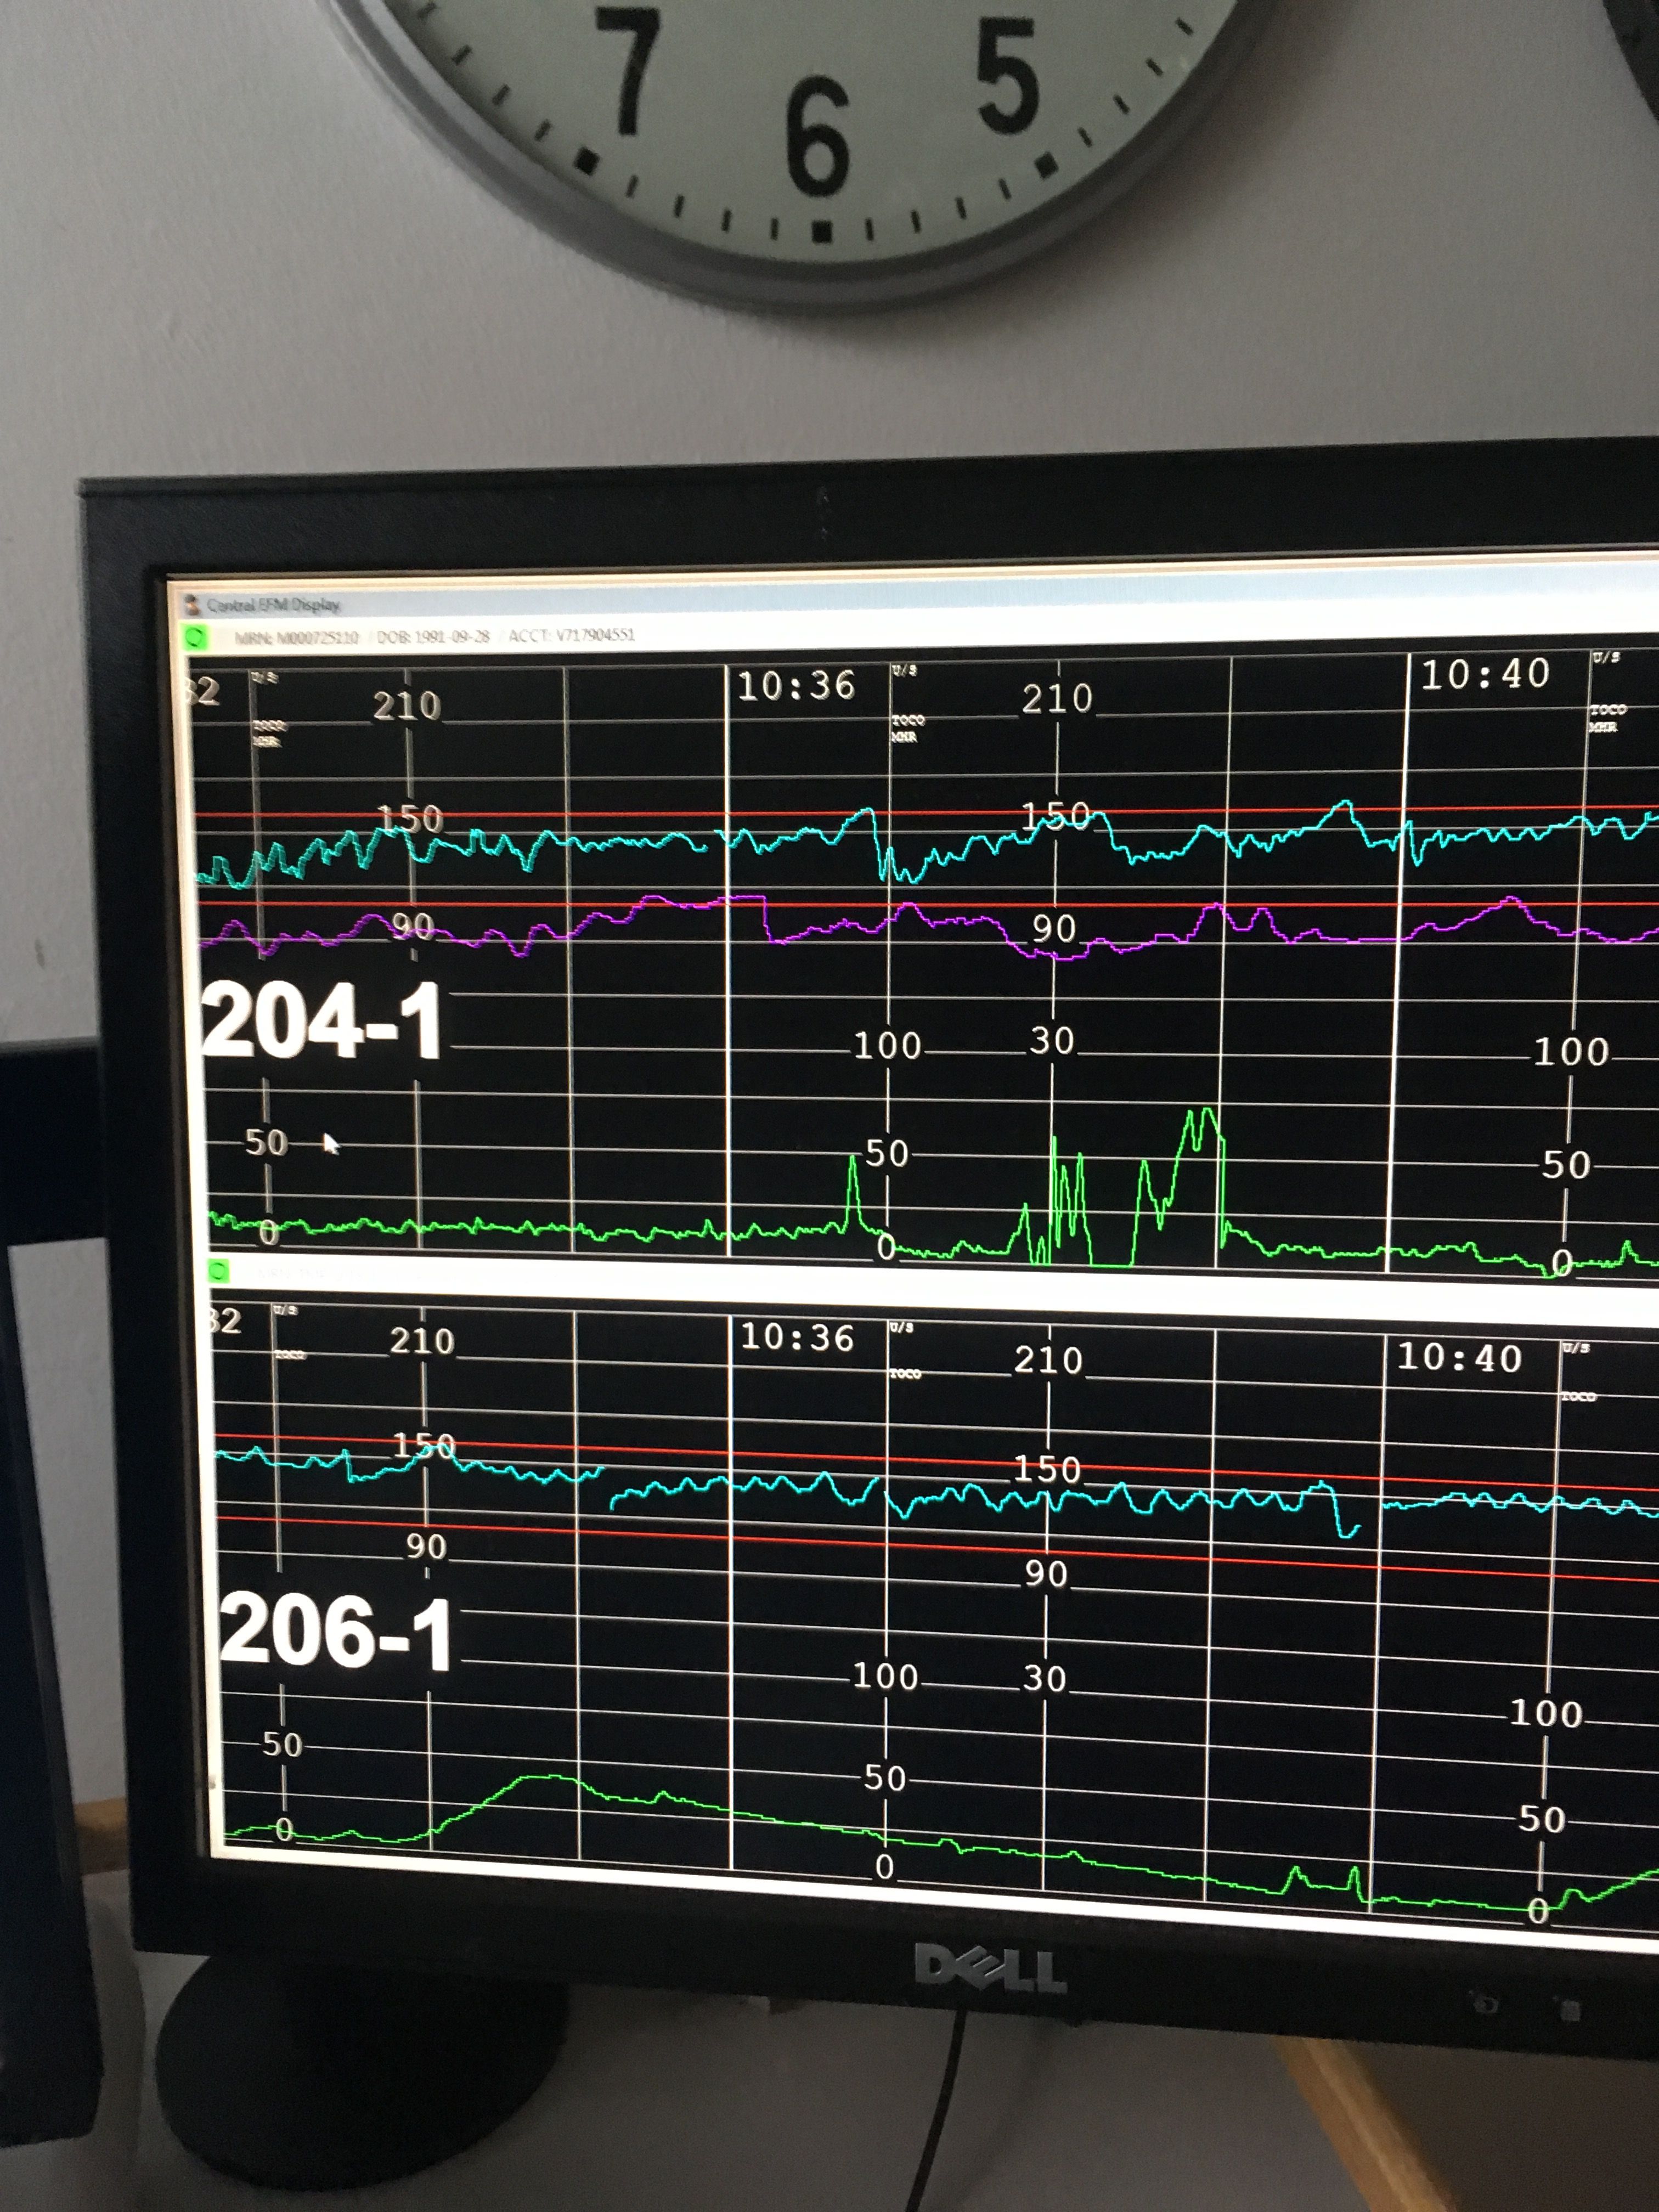Click the 10:40 time marker in 206-1 strip

click(x=1459, y=1358)
